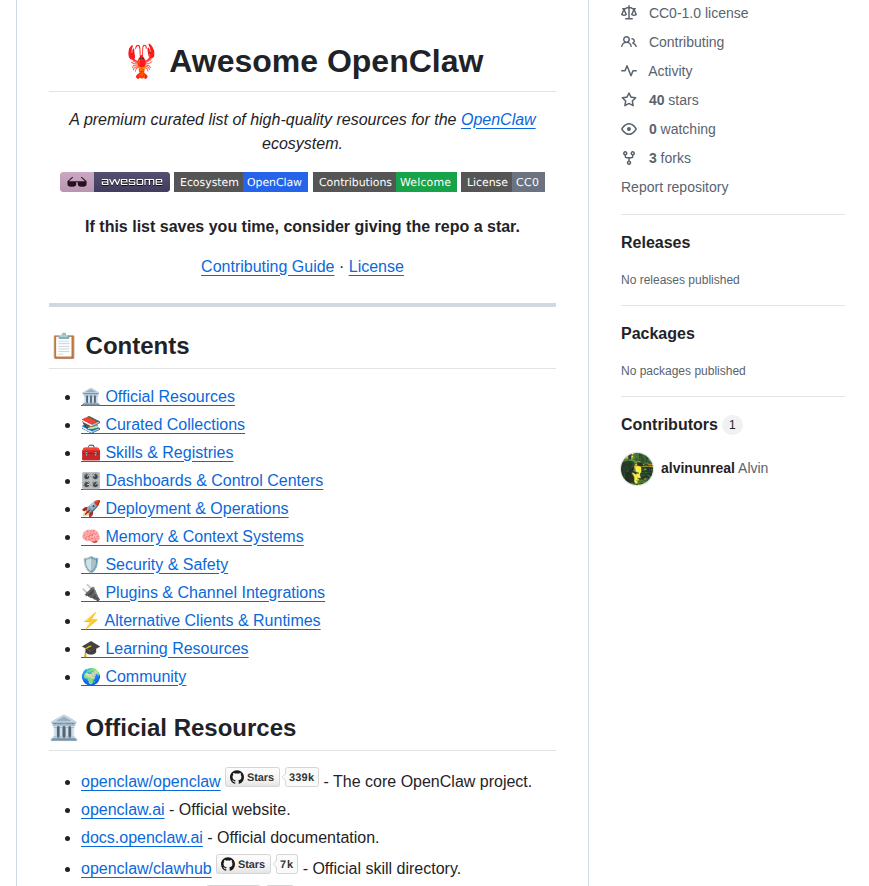Jump to Community section
Screen dimensions: 869x886
pos(134,676)
